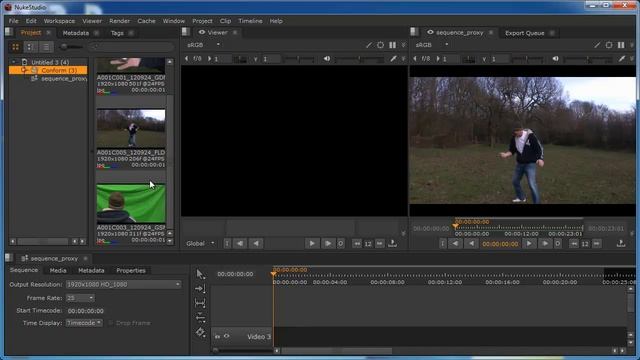Open the sRGB colorspace dropdown in the left Viewer
The width and height of the screenshot is (640, 360).
pos(203,45)
